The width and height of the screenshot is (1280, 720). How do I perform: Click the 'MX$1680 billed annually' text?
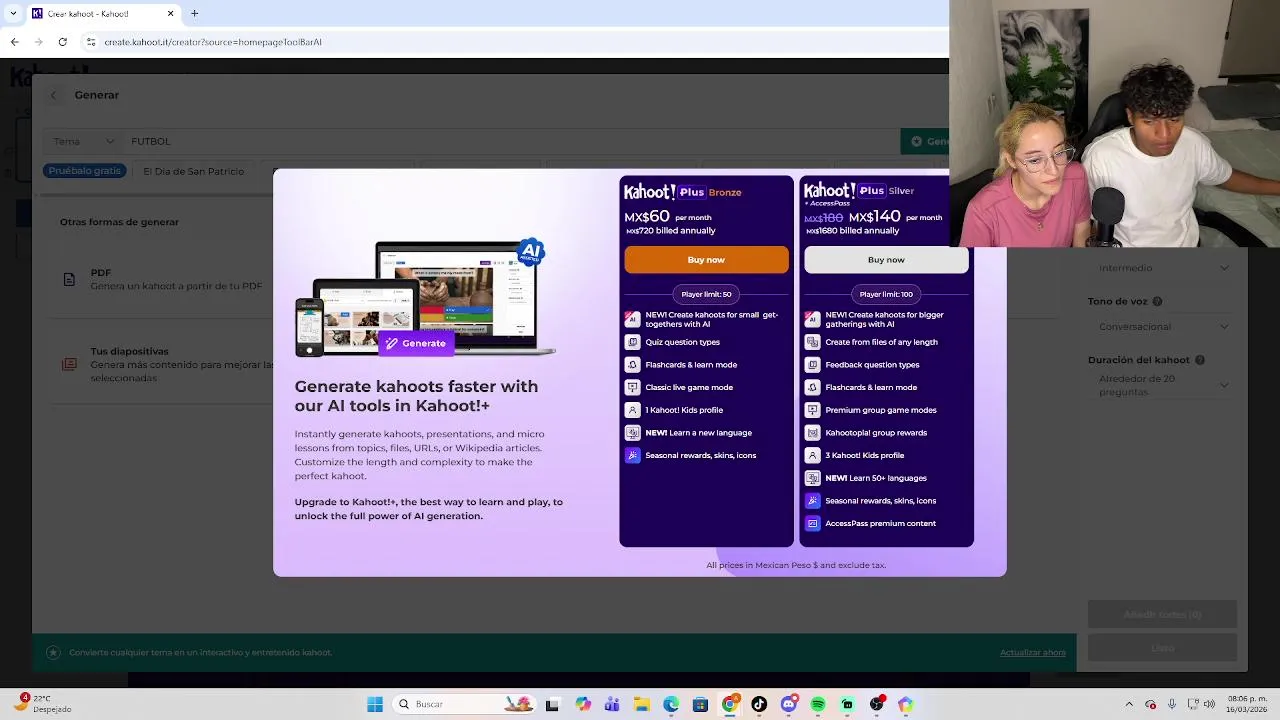click(x=852, y=231)
